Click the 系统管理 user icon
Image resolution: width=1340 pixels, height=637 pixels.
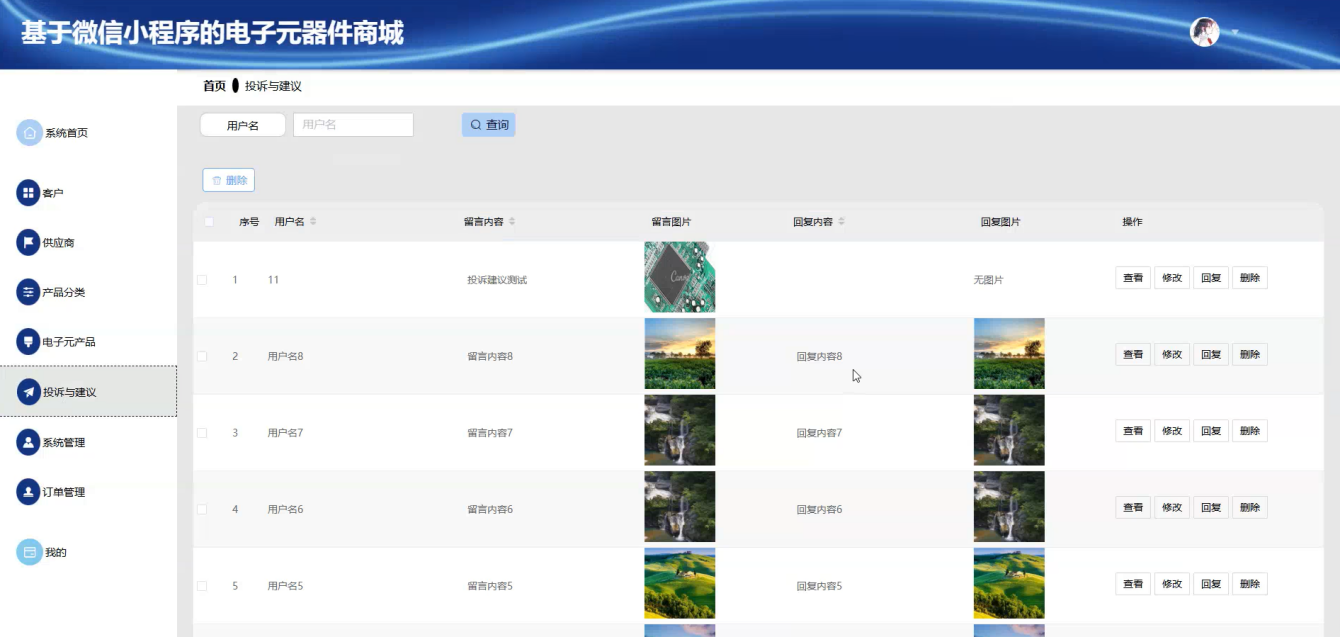(x=28, y=442)
